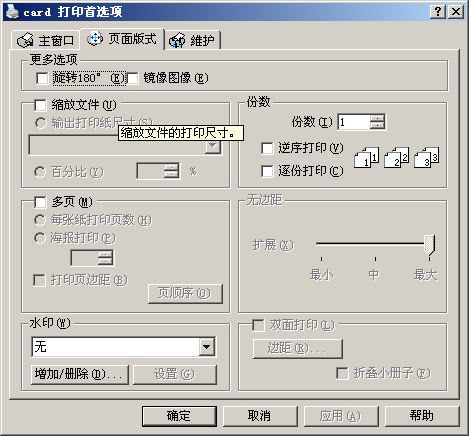Enable the 旋转180° checkbox
469x436 pixels.
[42, 79]
